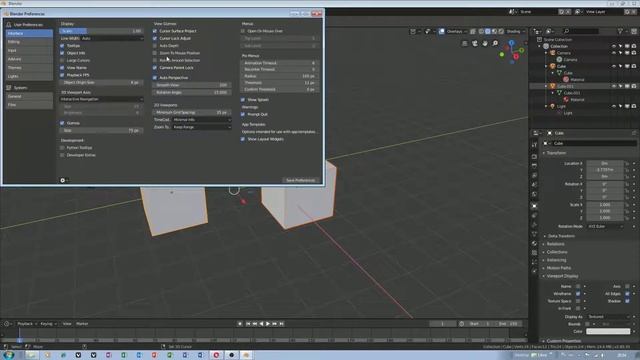Click the Display Scale slider
Screen dimensions: 640x360
(x=101, y=31)
